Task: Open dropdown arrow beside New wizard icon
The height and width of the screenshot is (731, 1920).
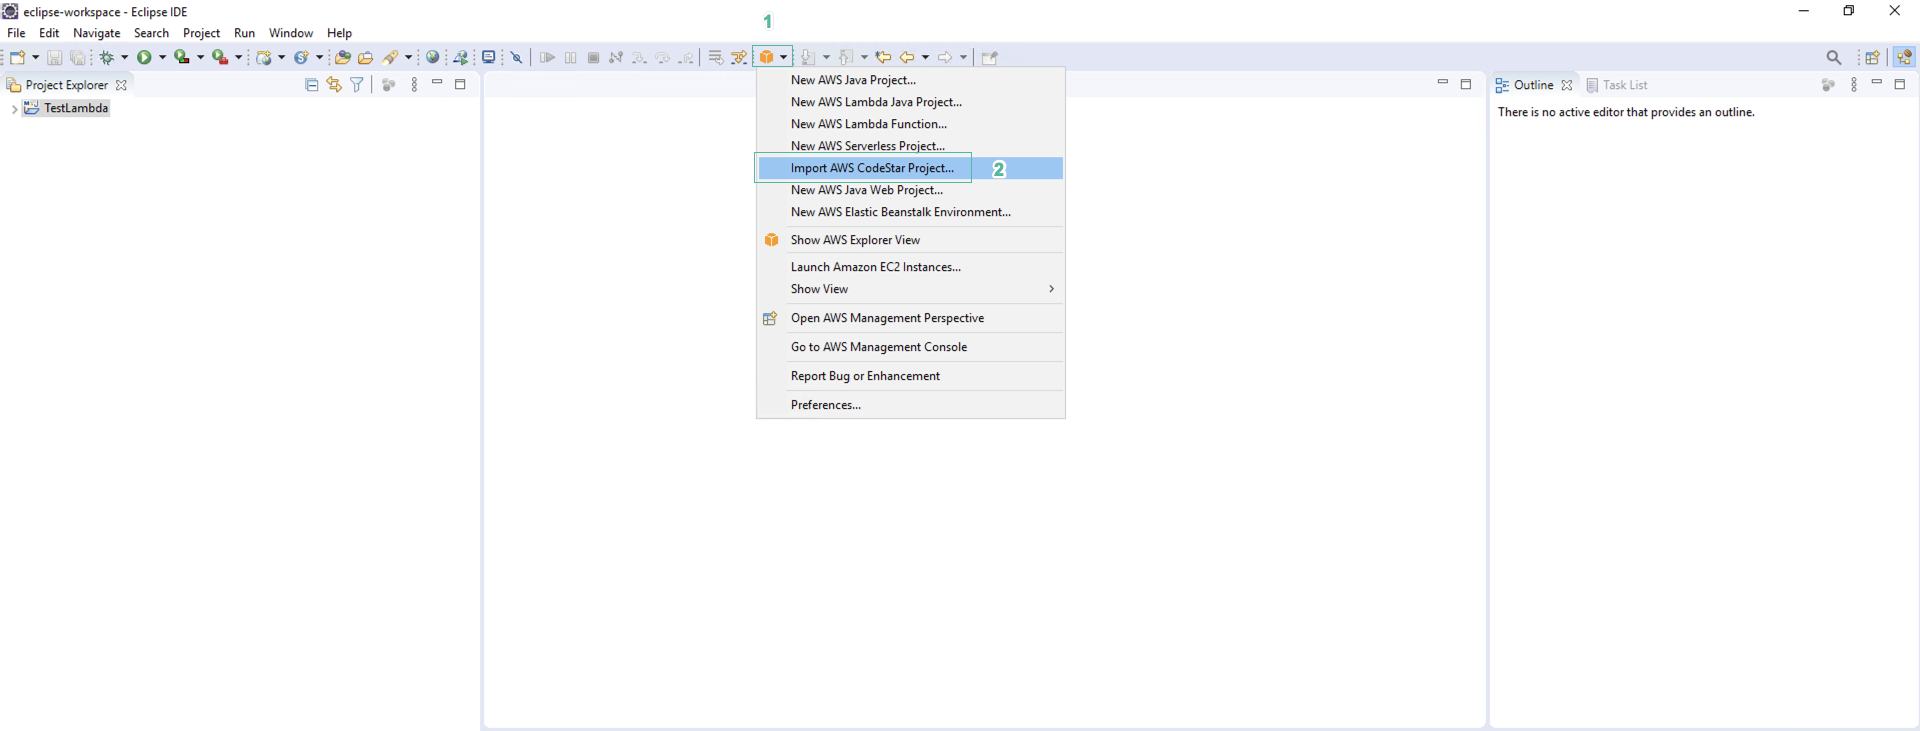Action: coord(35,58)
